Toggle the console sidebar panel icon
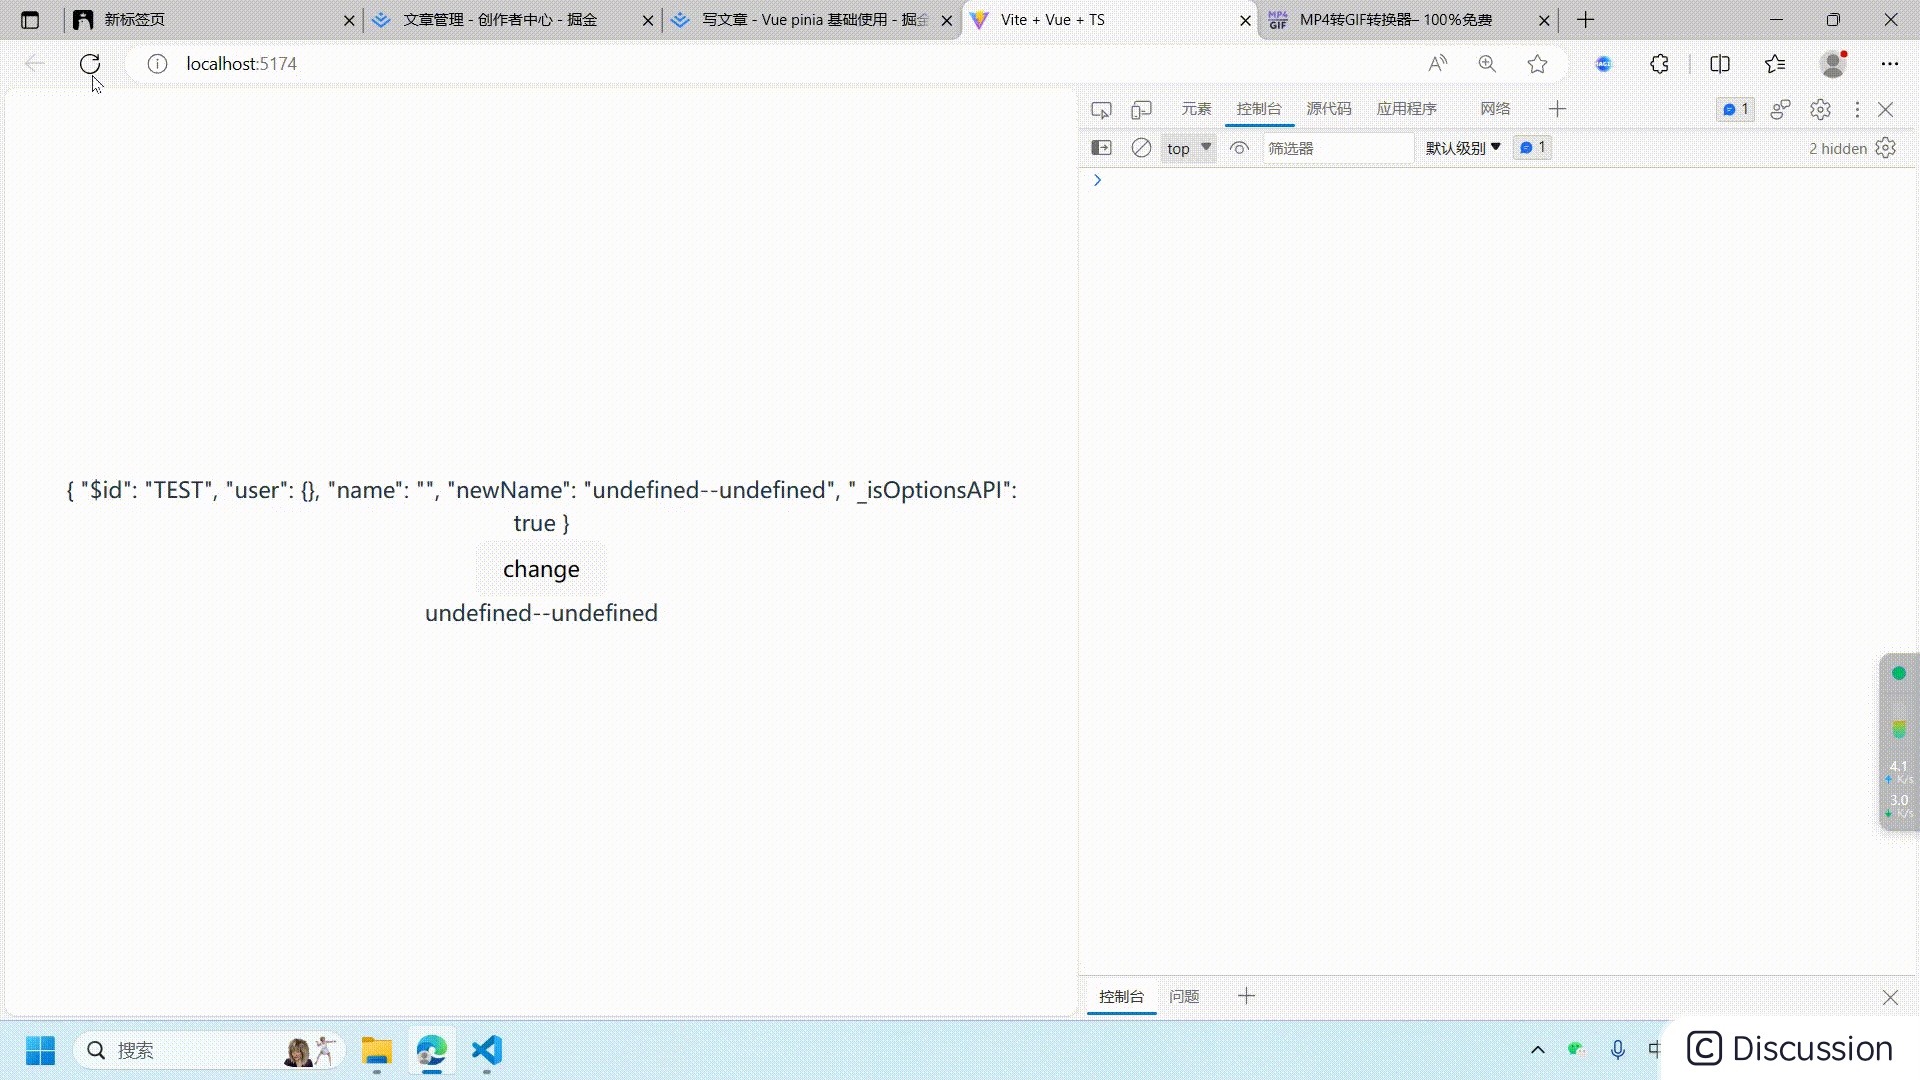This screenshot has width=1920, height=1080. [x=1101, y=148]
